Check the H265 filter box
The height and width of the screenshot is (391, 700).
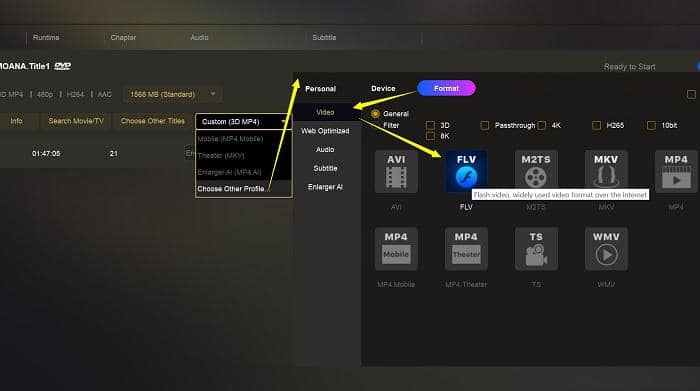coord(596,125)
